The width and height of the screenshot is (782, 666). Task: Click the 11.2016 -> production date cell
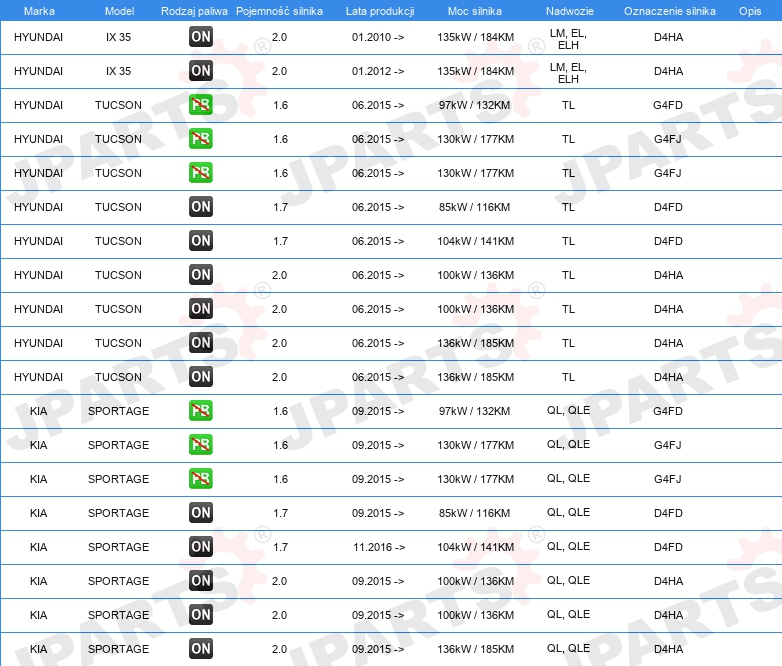tap(379, 547)
